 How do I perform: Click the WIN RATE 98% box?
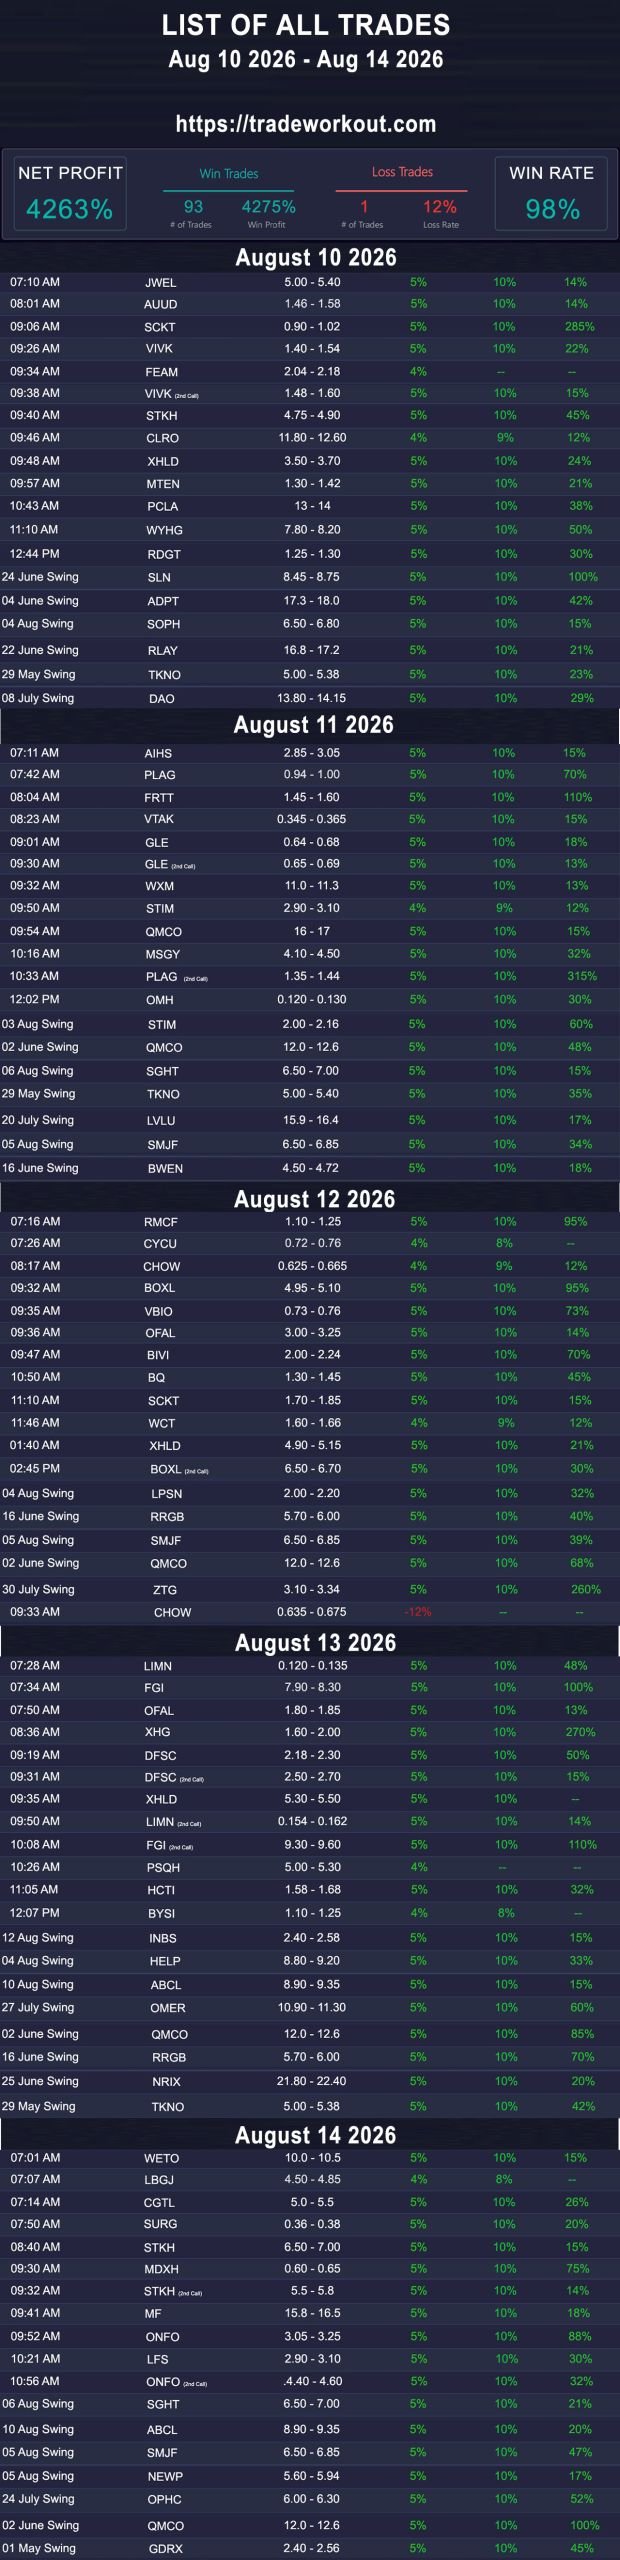coord(552,193)
